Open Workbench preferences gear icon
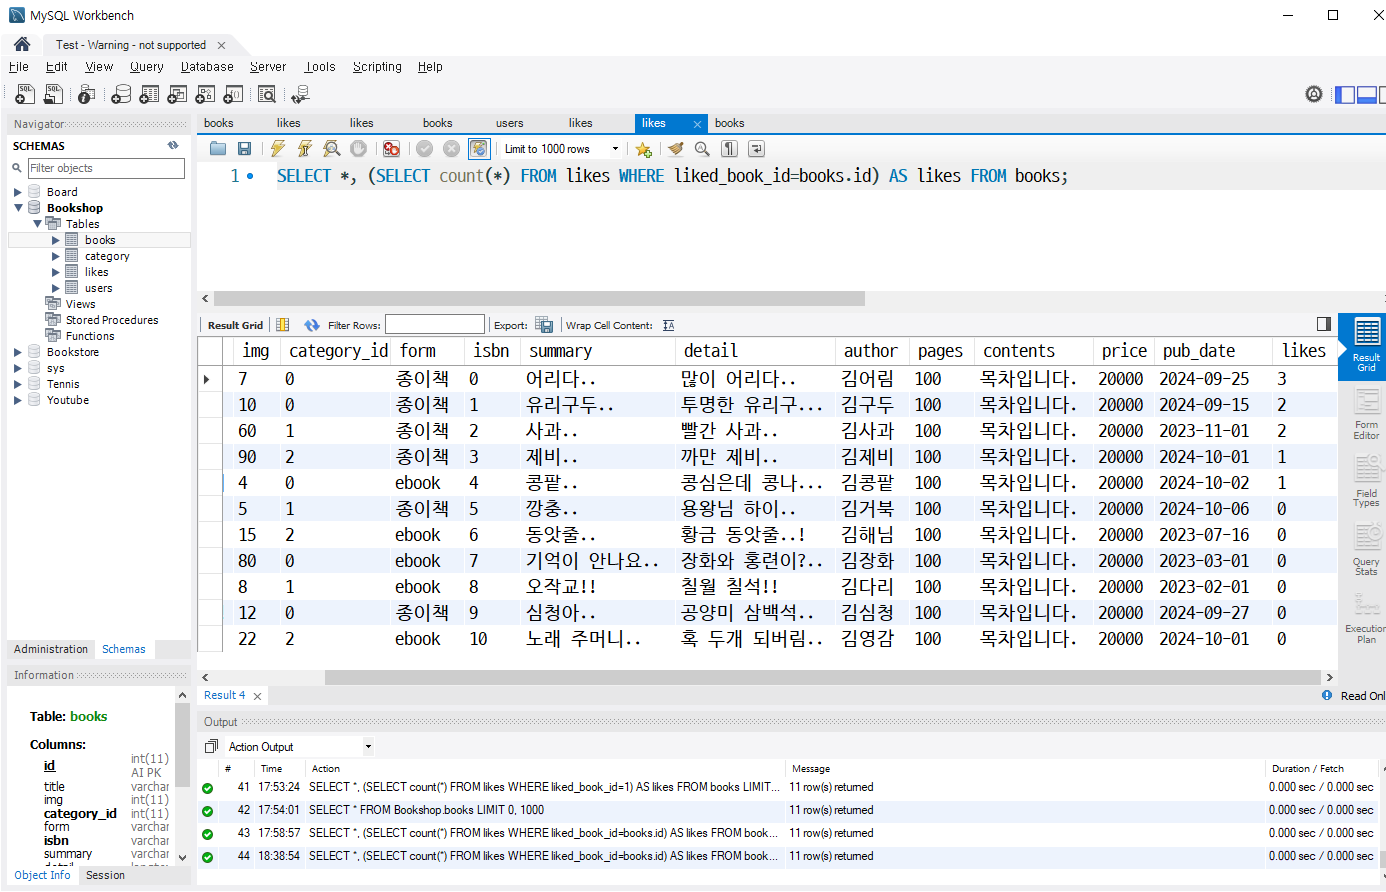 click(x=1314, y=94)
